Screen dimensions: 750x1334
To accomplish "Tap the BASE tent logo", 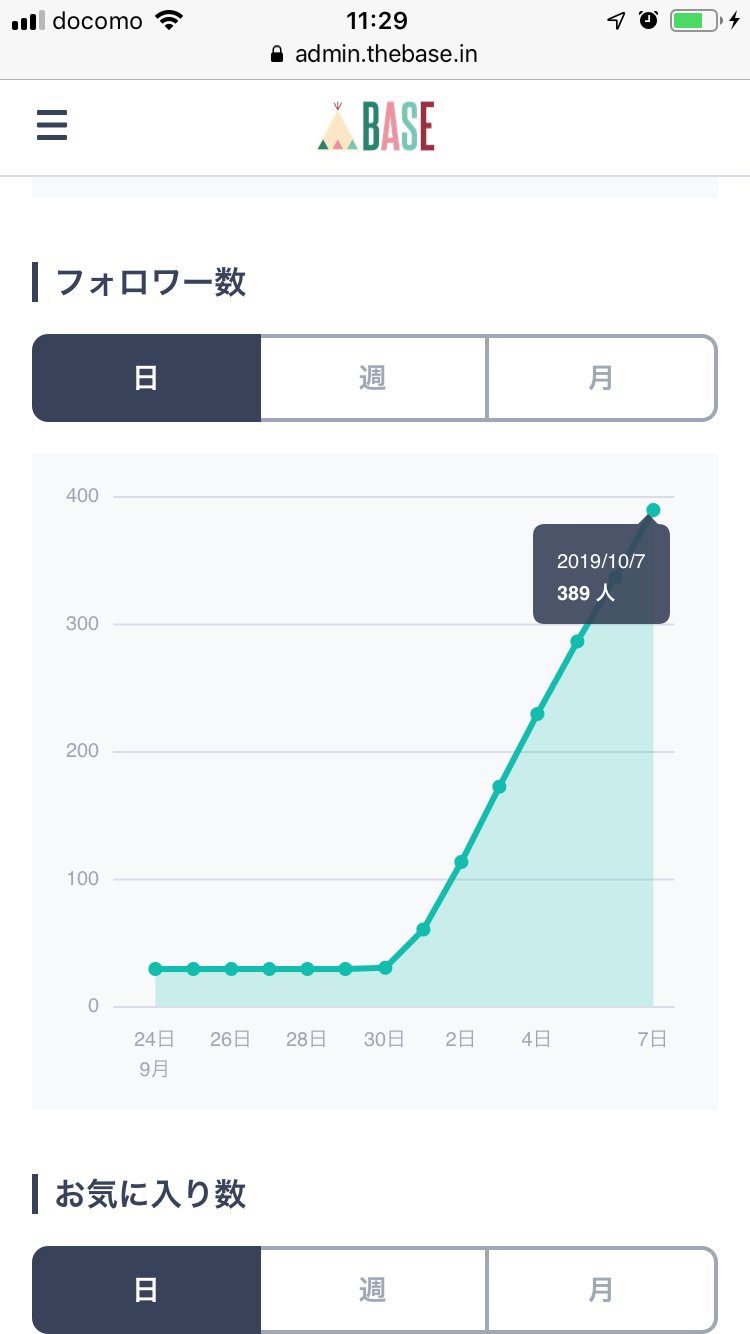I will tap(376, 127).
